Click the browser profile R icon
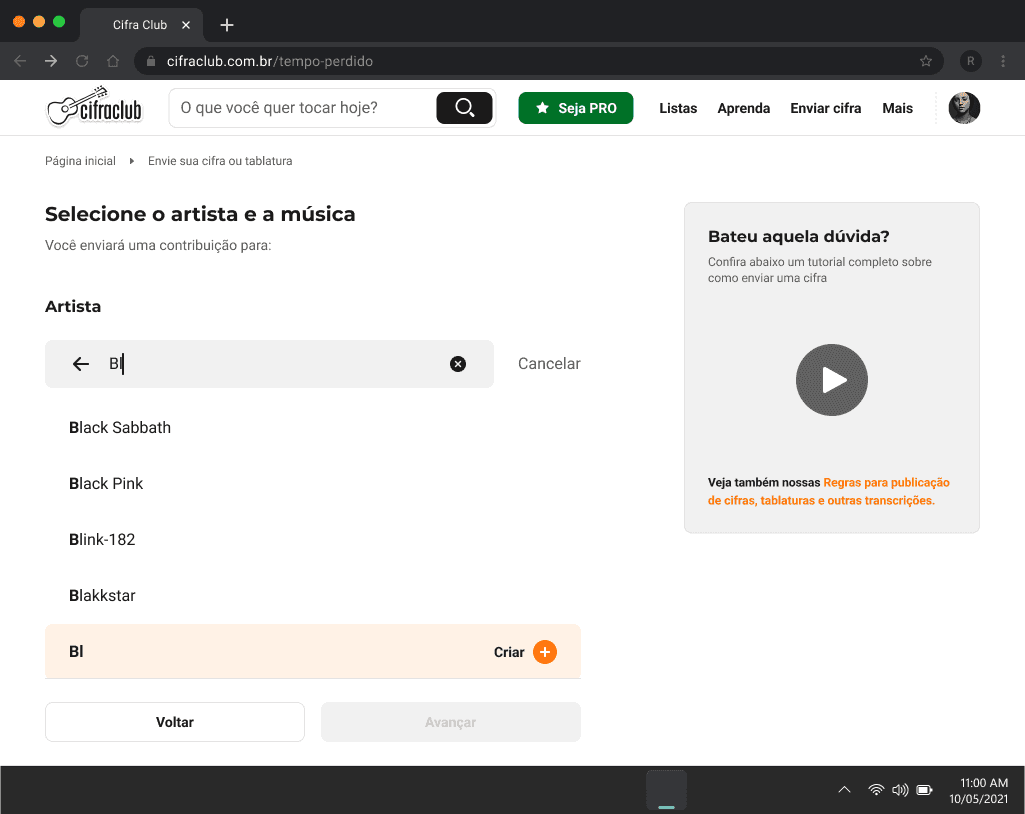The height and width of the screenshot is (814, 1025). click(x=971, y=61)
